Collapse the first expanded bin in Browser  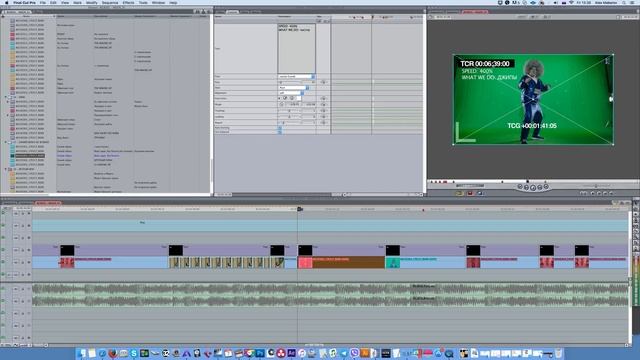[6, 97]
